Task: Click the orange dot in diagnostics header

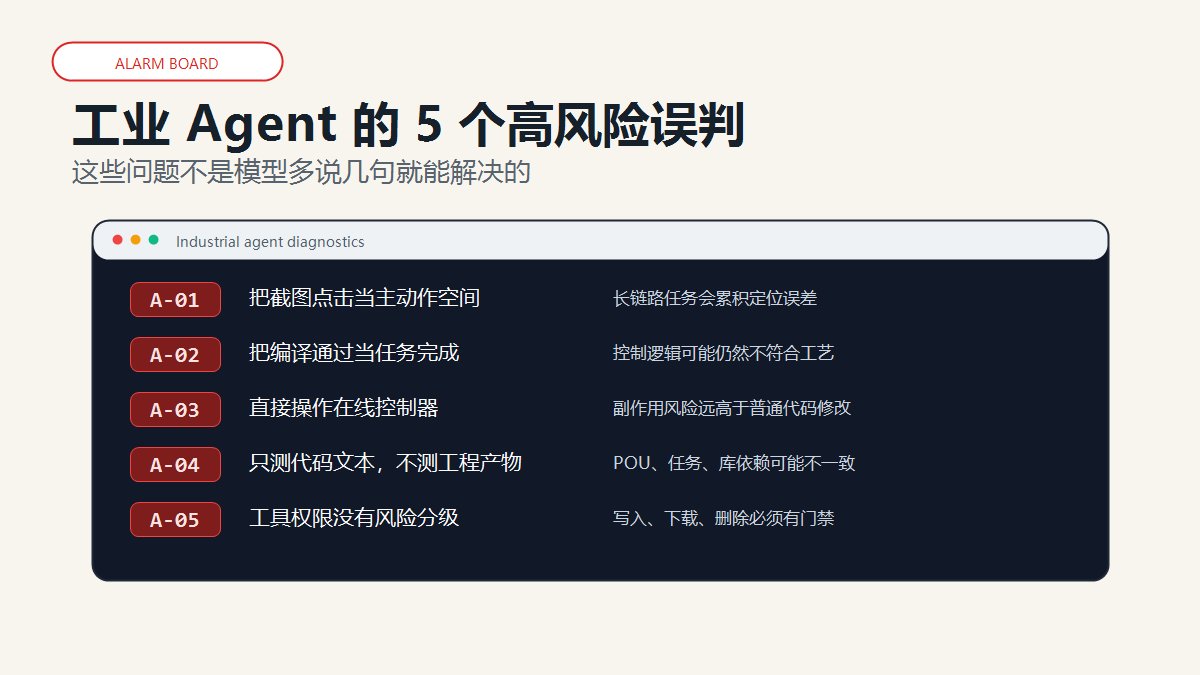Action: click(x=136, y=240)
